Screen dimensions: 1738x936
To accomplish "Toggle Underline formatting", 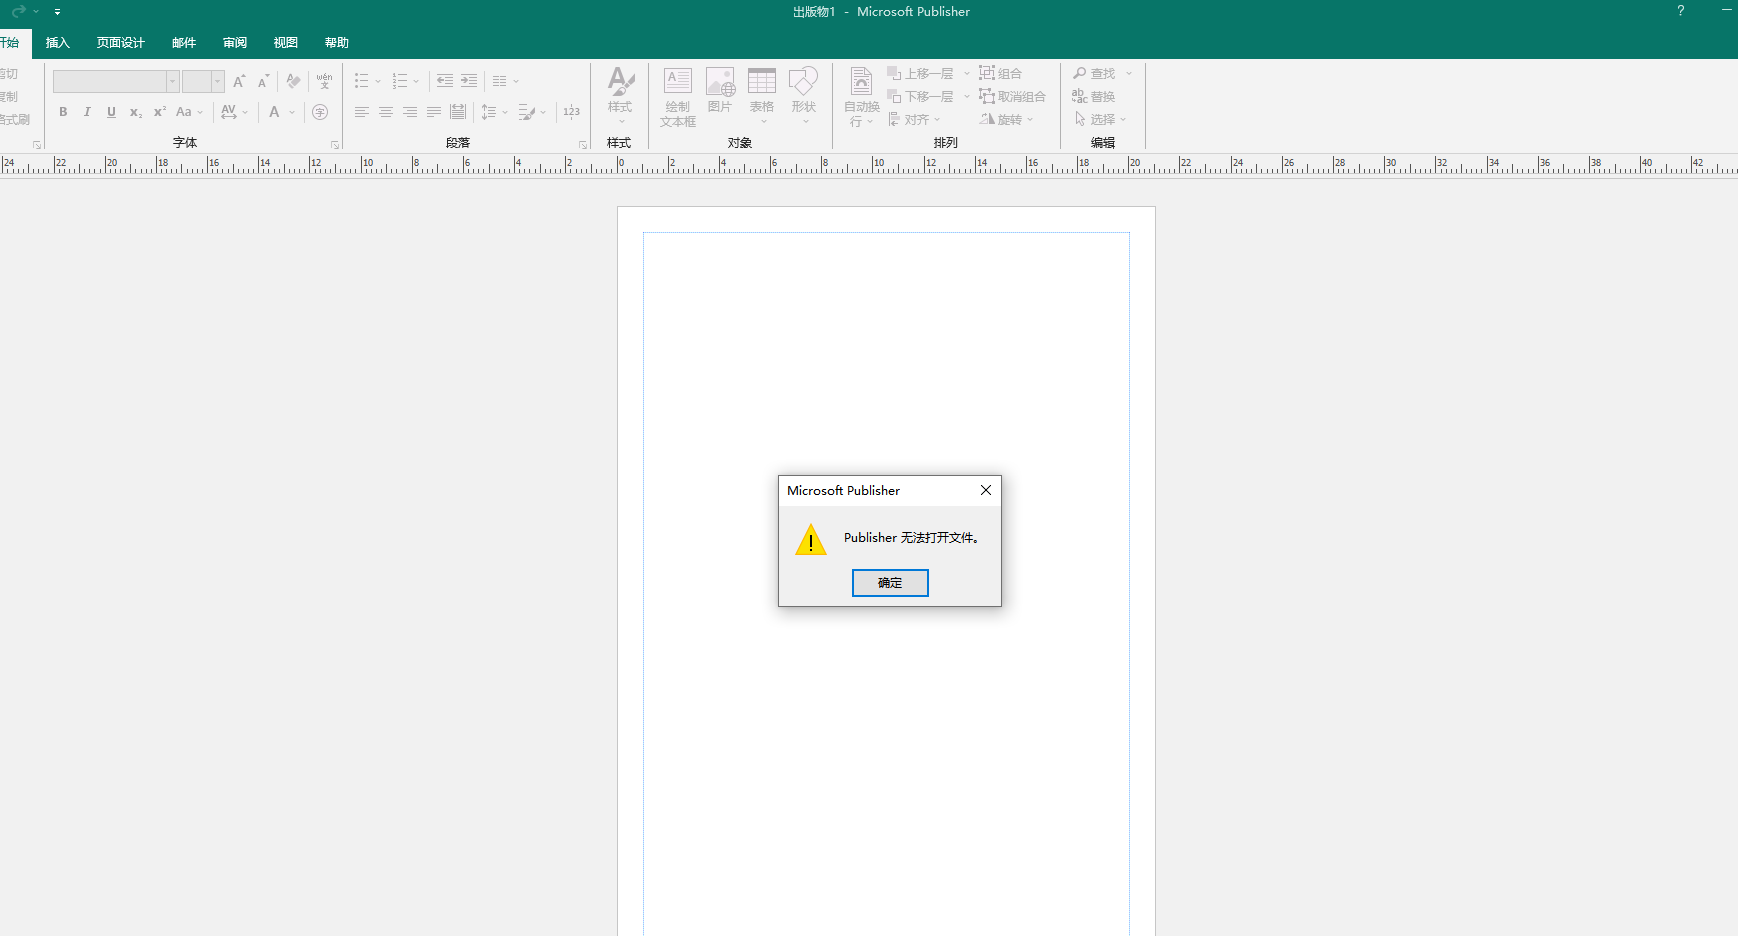I will pyautogui.click(x=111, y=112).
